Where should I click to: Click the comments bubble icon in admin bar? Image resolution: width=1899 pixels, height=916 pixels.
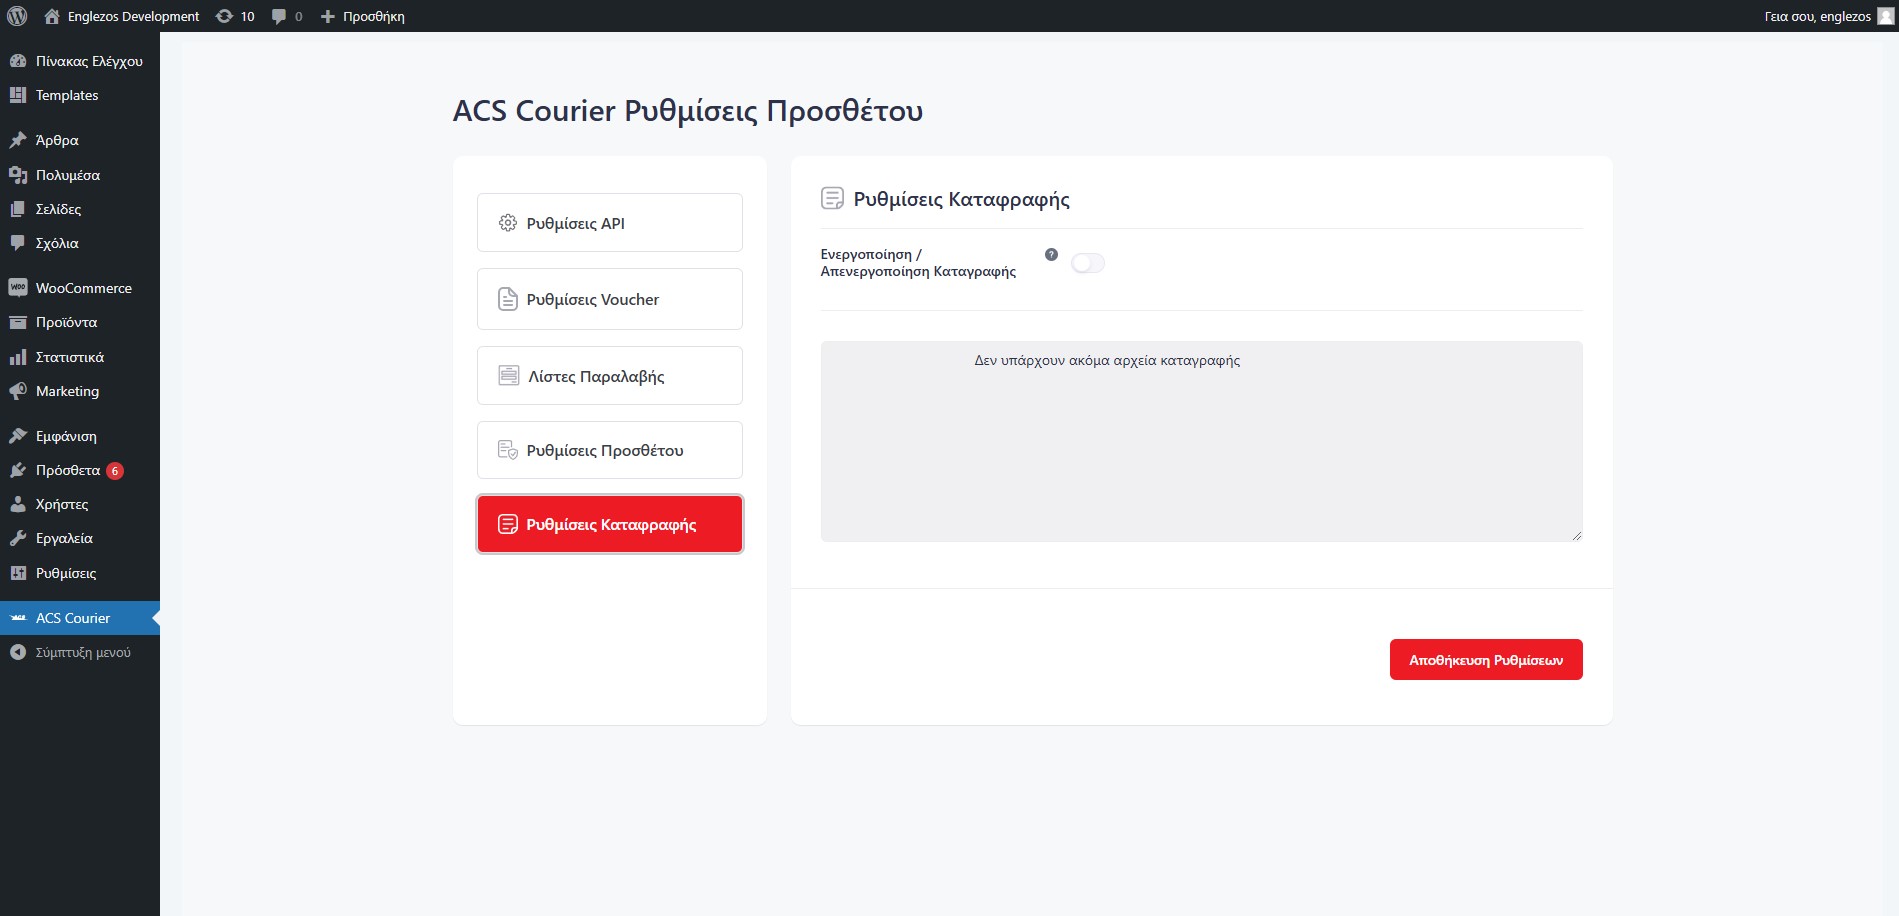pyautogui.click(x=279, y=16)
